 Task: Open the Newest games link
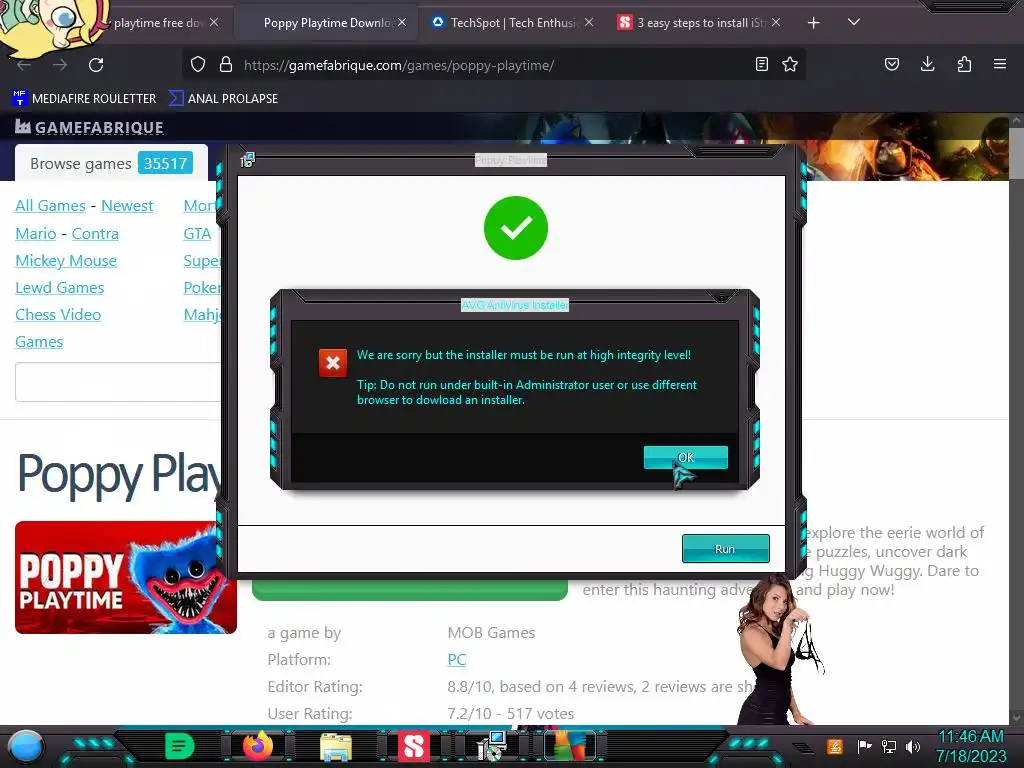click(127, 206)
